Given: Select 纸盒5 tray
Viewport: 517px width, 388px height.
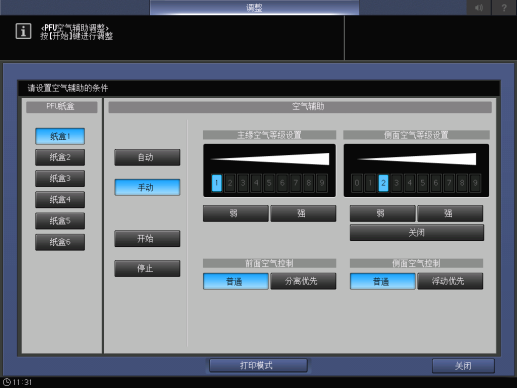Looking at the screenshot, I should point(60,221).
